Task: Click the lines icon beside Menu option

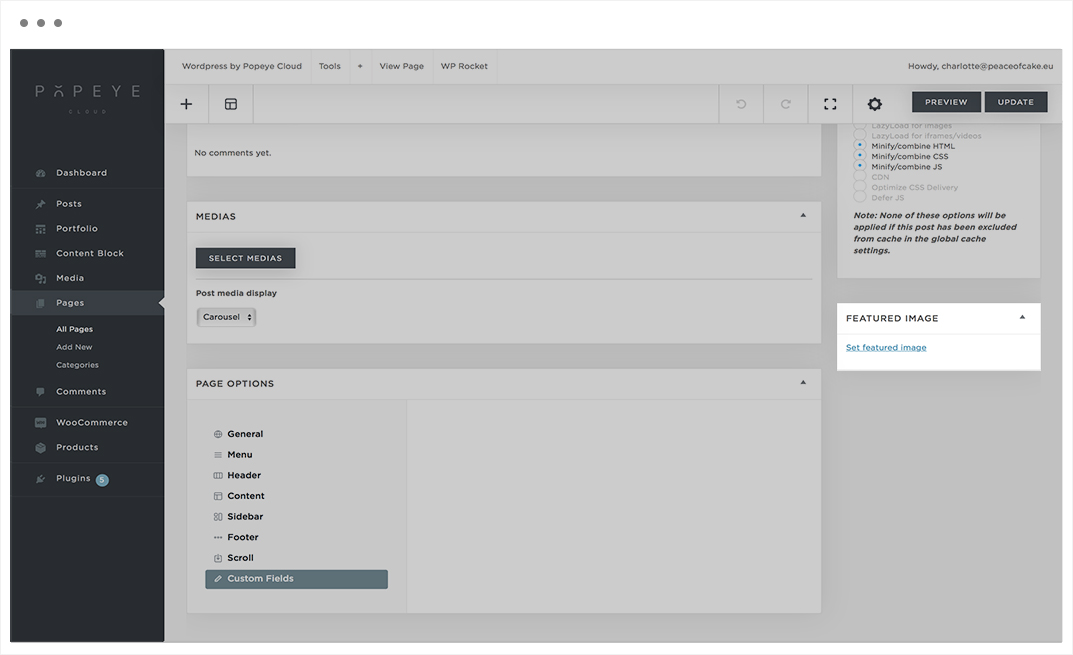Action: click(x=218, y=454)
